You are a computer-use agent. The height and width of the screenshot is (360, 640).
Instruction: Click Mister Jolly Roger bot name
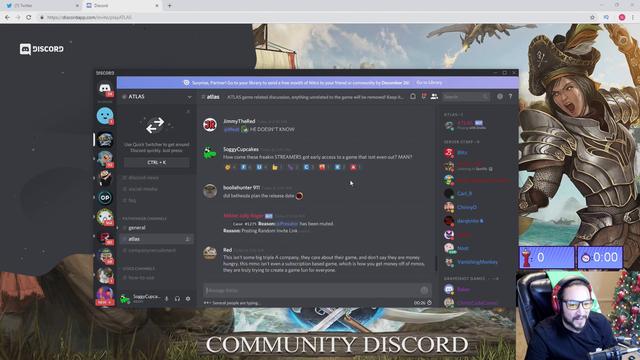(x=243, y=216)
